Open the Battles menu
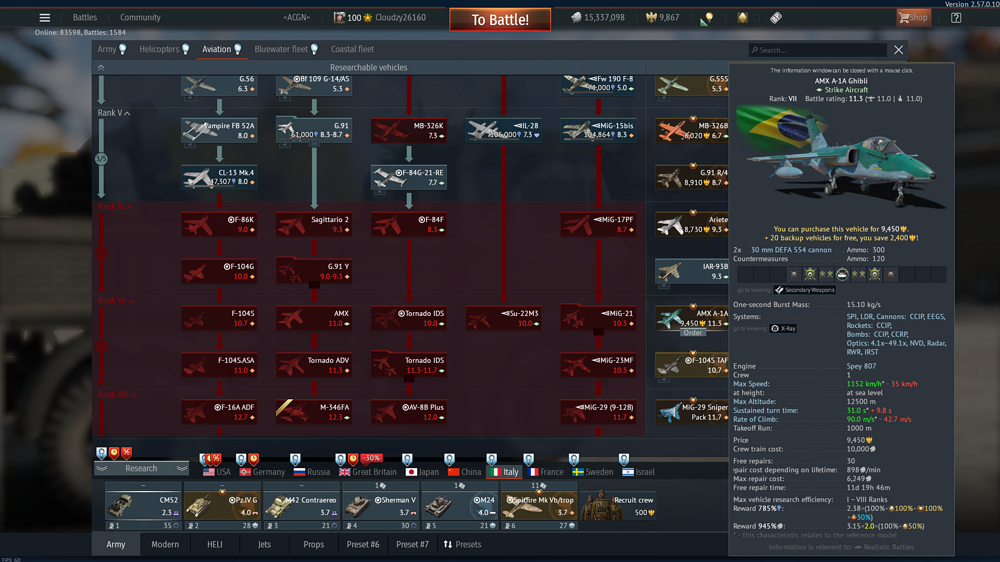Image resolution: width=1000 pixels, height=562 pixels. (x=84, y=18)
